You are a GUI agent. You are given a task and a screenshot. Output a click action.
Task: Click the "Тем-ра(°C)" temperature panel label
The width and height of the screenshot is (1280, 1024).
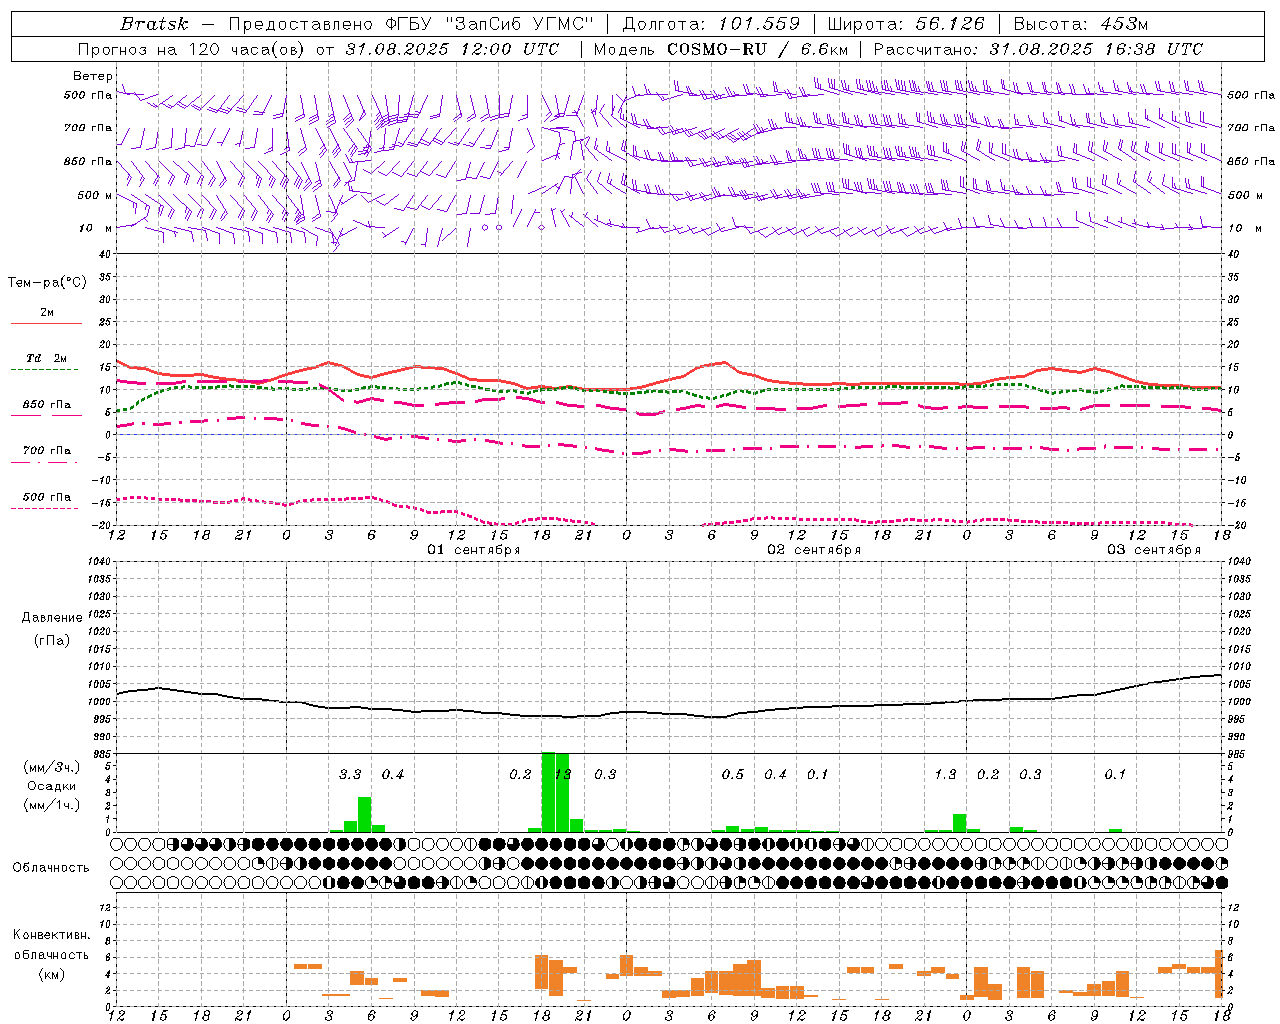[47, 283]
